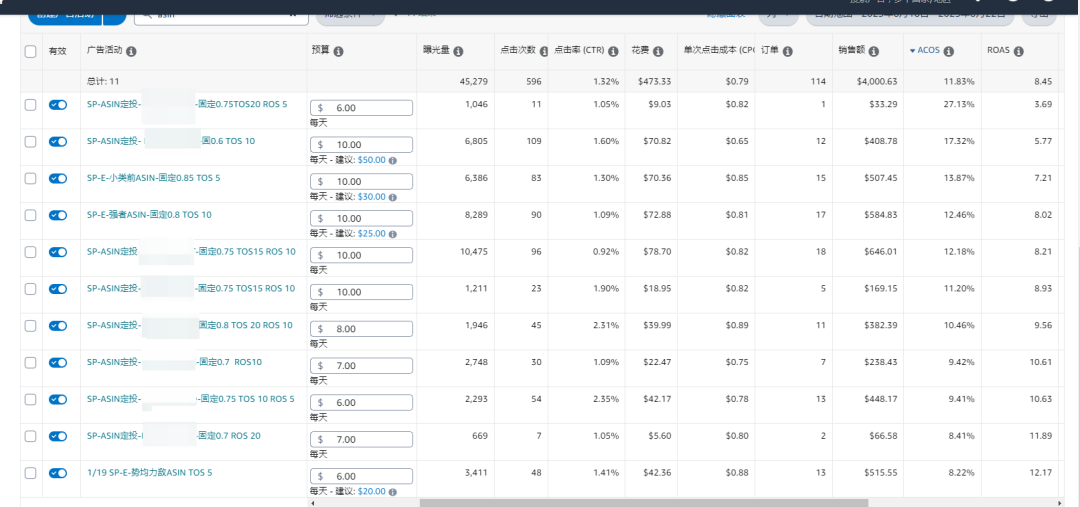Check the box for 固定0.8 TOS 20 ROS 10 row
This screenshot has width=1080, height=507.
[30, 325]
